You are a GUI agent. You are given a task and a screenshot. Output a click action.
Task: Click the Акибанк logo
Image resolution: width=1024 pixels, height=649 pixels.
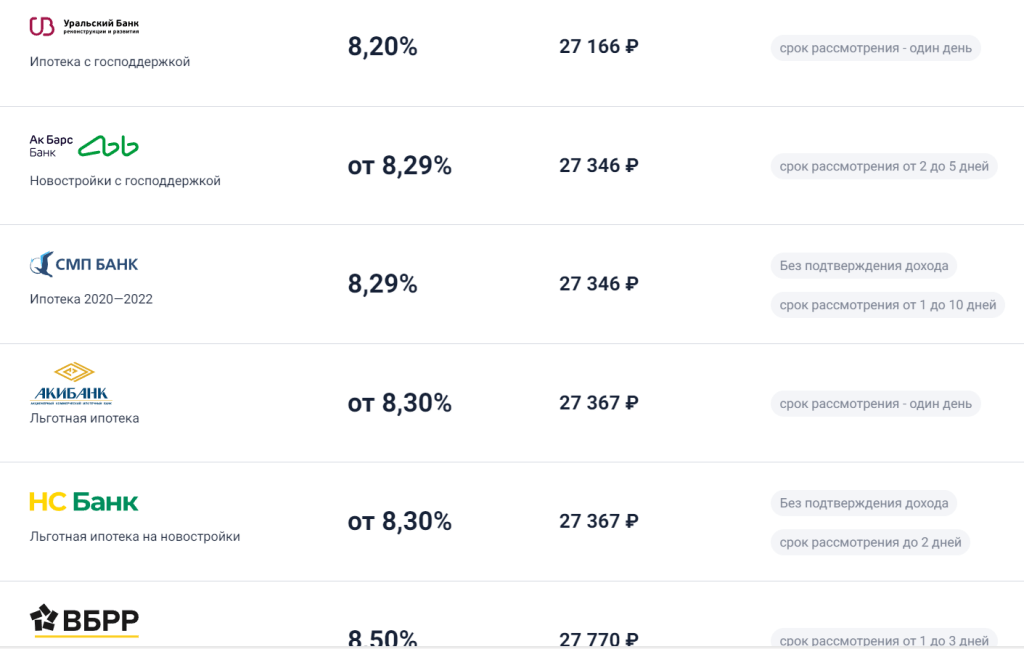click(70, 384)
